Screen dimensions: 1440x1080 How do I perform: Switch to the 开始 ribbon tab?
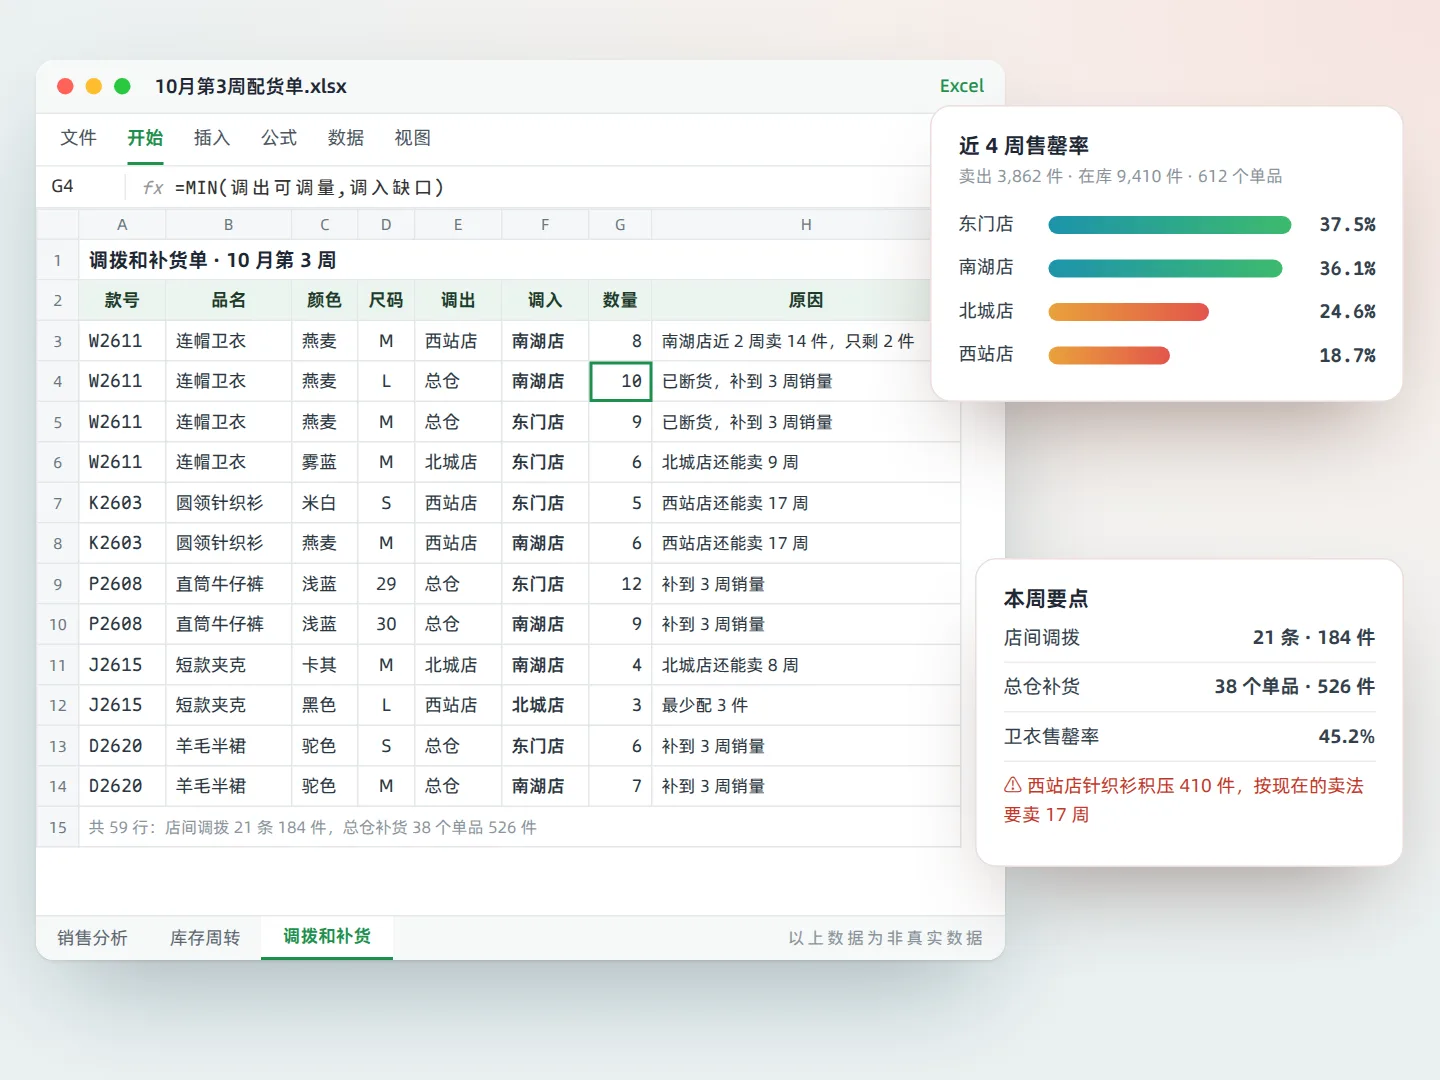coord(145,138)
